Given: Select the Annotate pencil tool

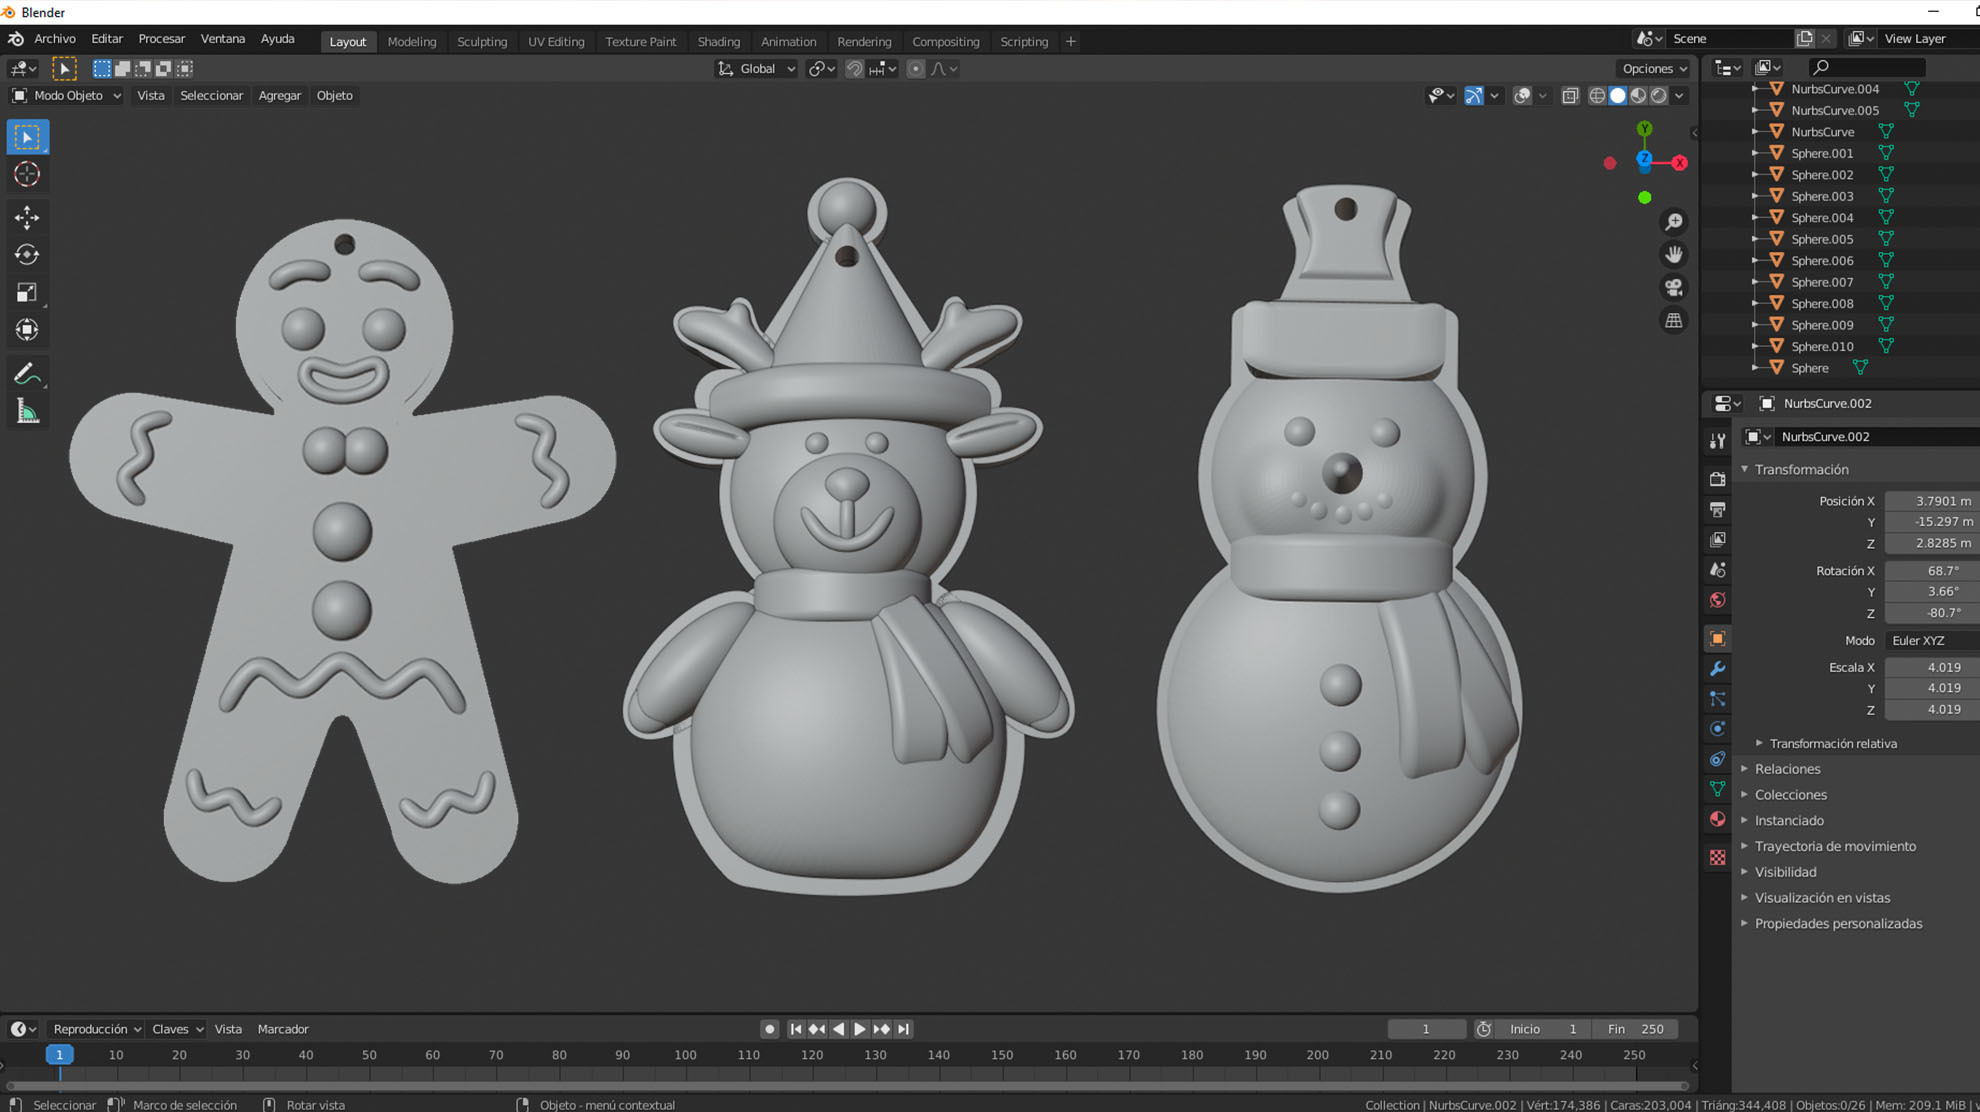Looking at the screenshot, I should 27,374.
